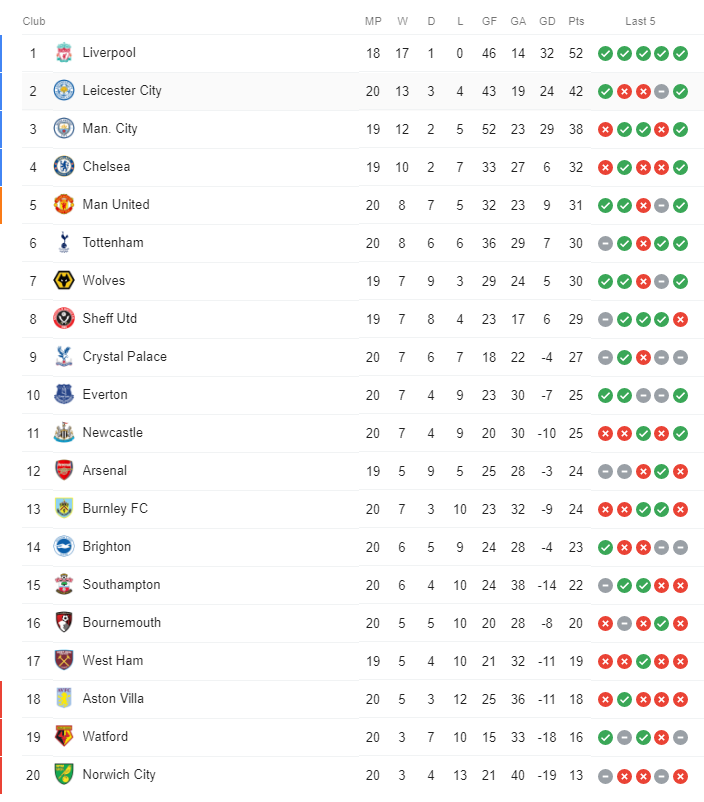The image size is (704, 802).
Task: Click the West Ham crest icon
Action: (64, 660)
